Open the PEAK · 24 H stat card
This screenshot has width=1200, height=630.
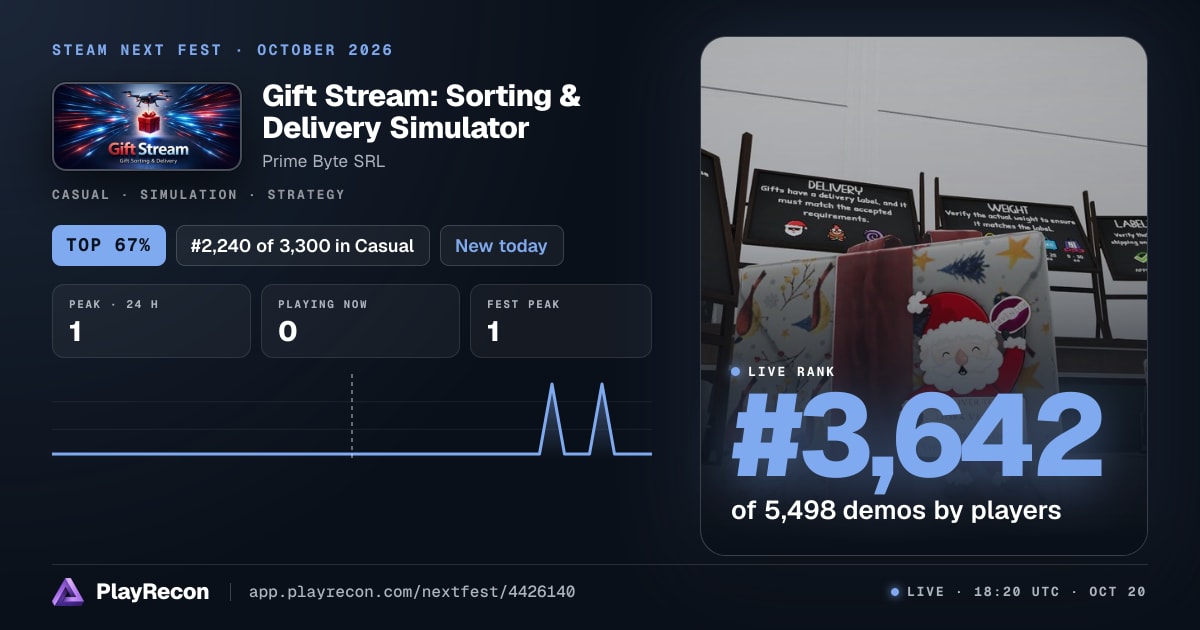pos(151,321)
